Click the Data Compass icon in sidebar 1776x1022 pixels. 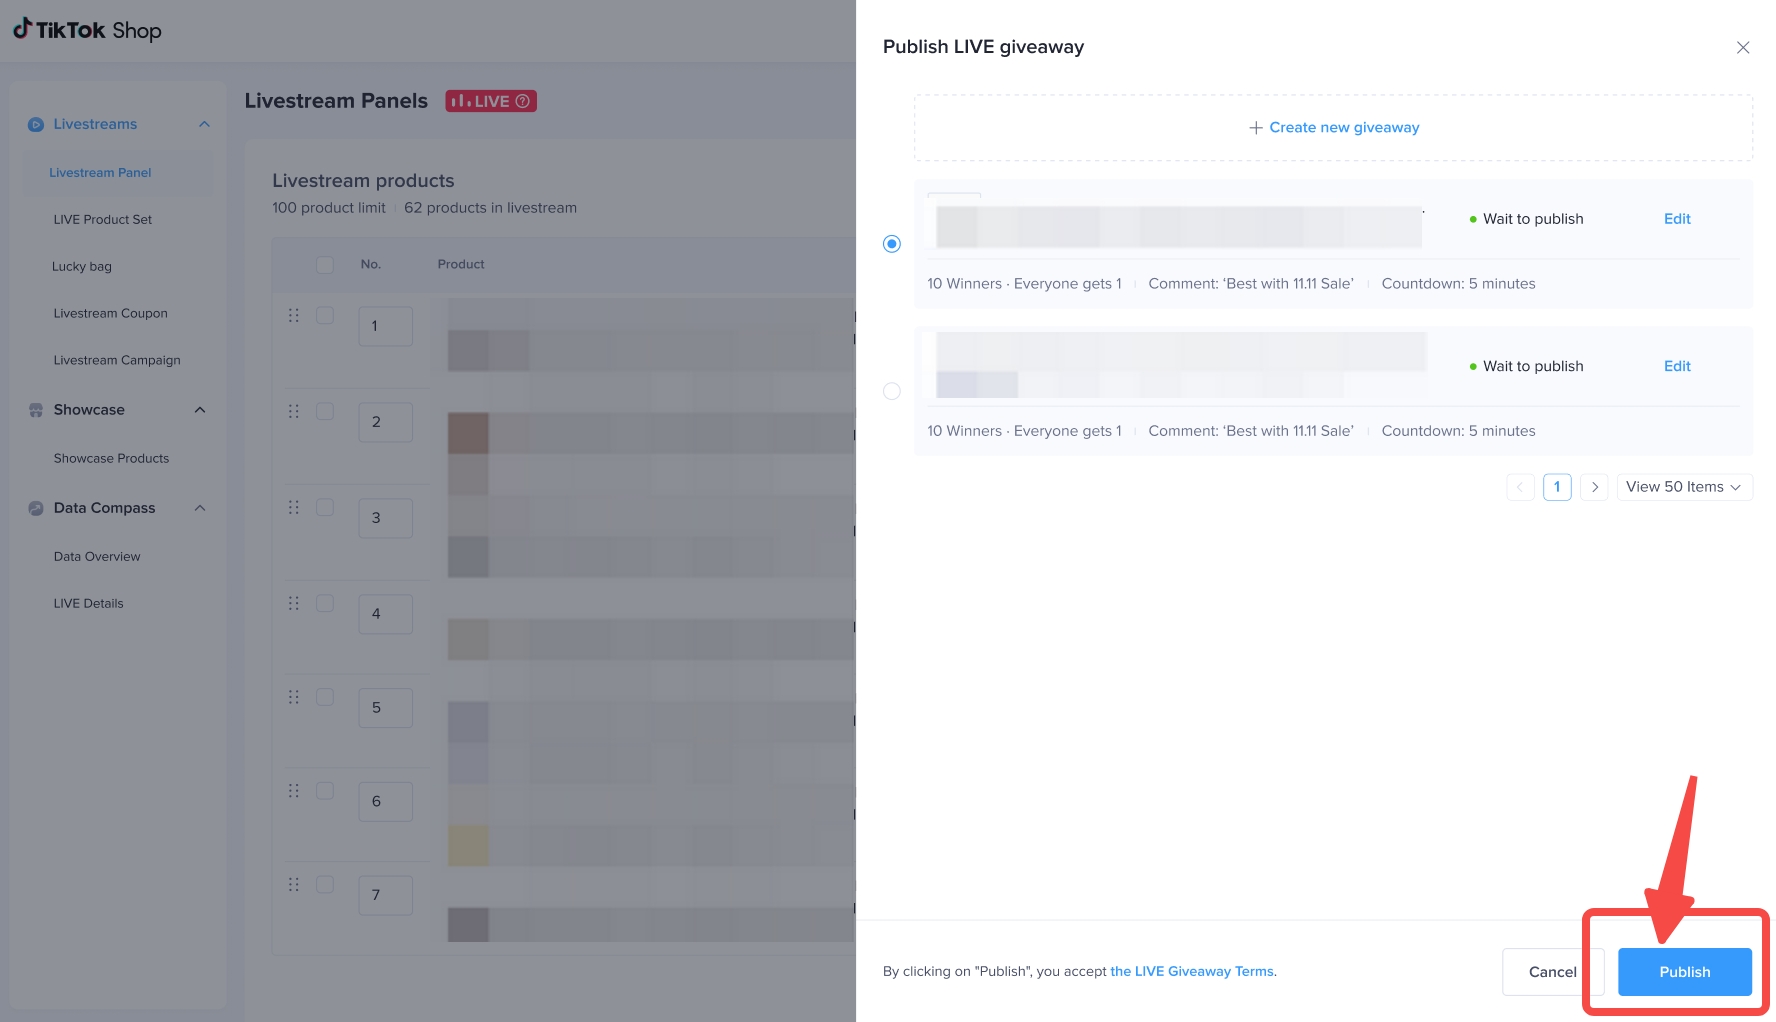click(36, 508)
